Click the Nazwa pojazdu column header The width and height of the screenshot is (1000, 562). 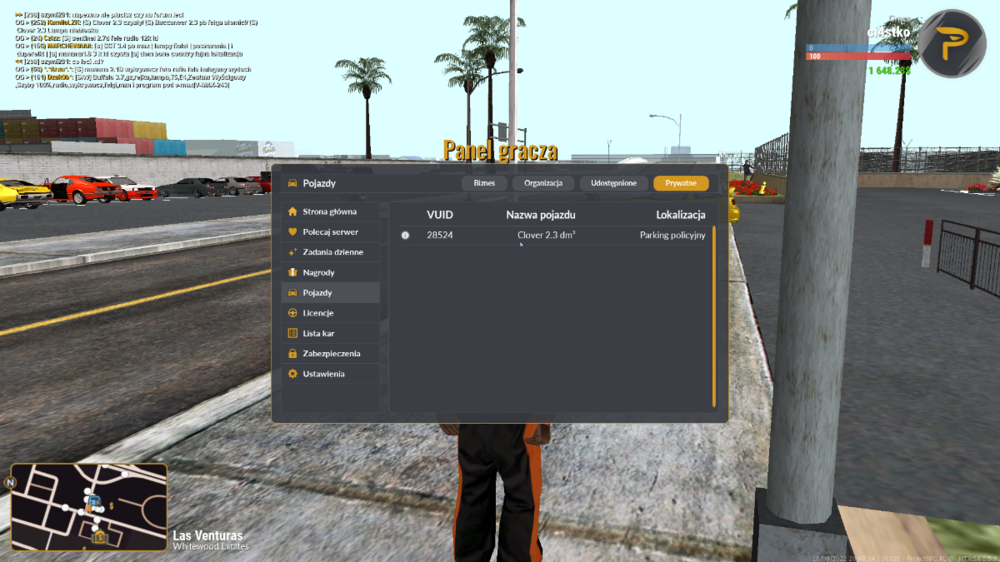click(541, 215)
